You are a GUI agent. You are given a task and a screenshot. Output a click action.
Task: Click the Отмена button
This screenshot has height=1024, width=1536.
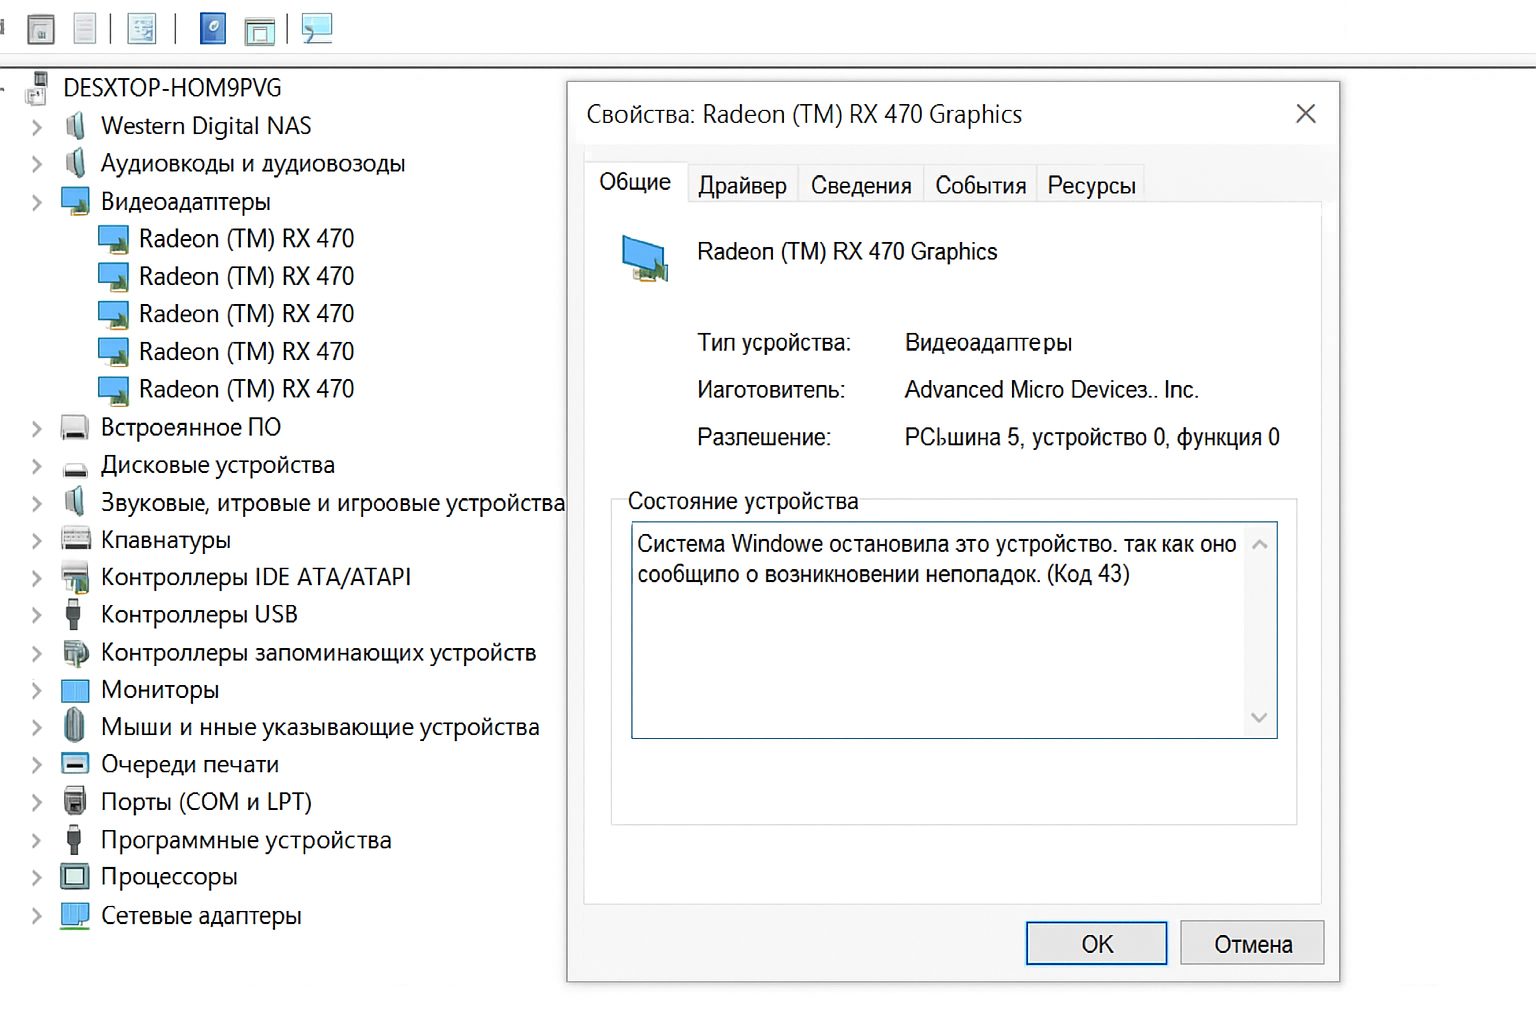pyautogui.click(x=1252, y=944)
